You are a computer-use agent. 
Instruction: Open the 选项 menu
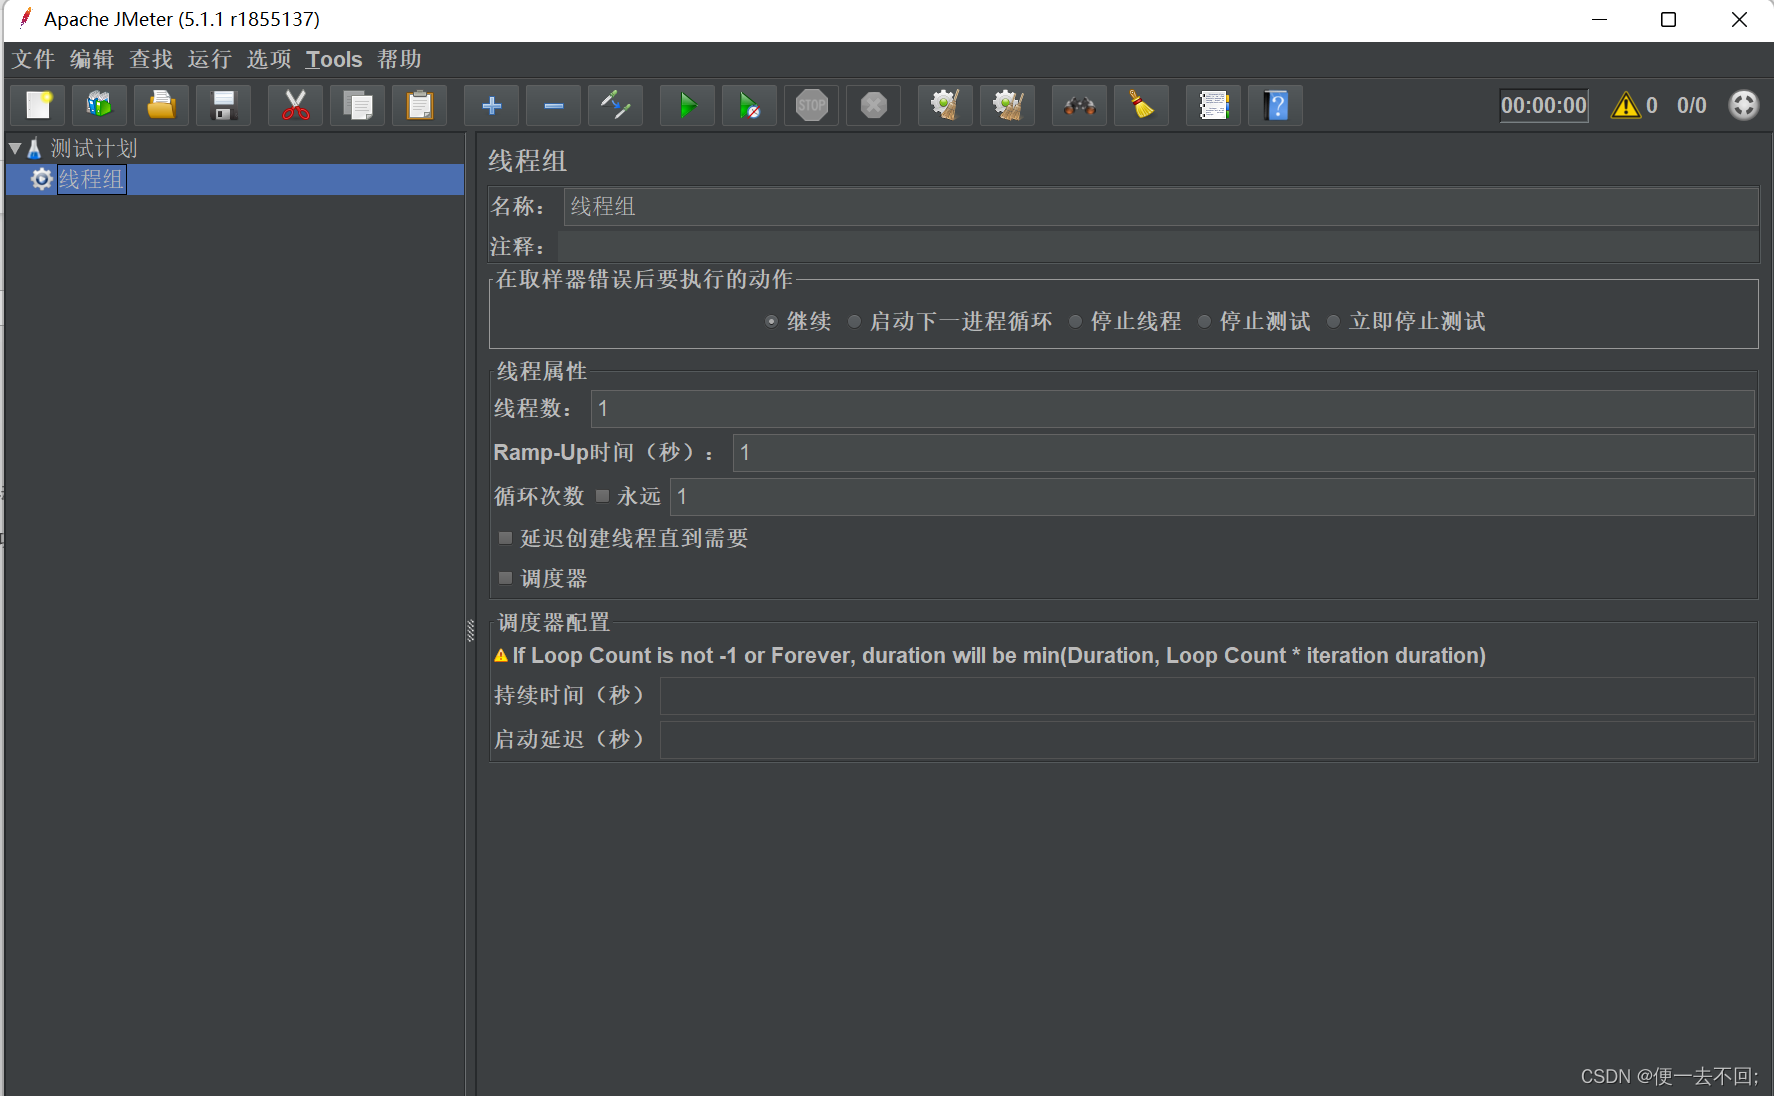tap(269, 59)
